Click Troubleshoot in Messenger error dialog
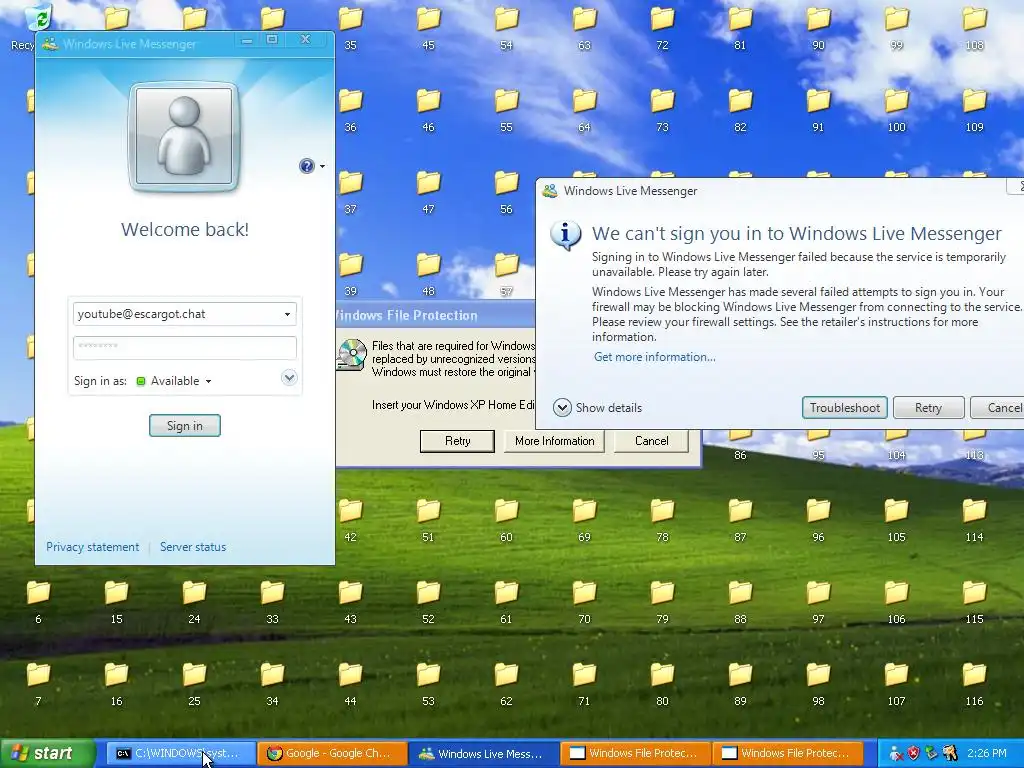Screen dimensions: 1024x768 coord(844,408)
